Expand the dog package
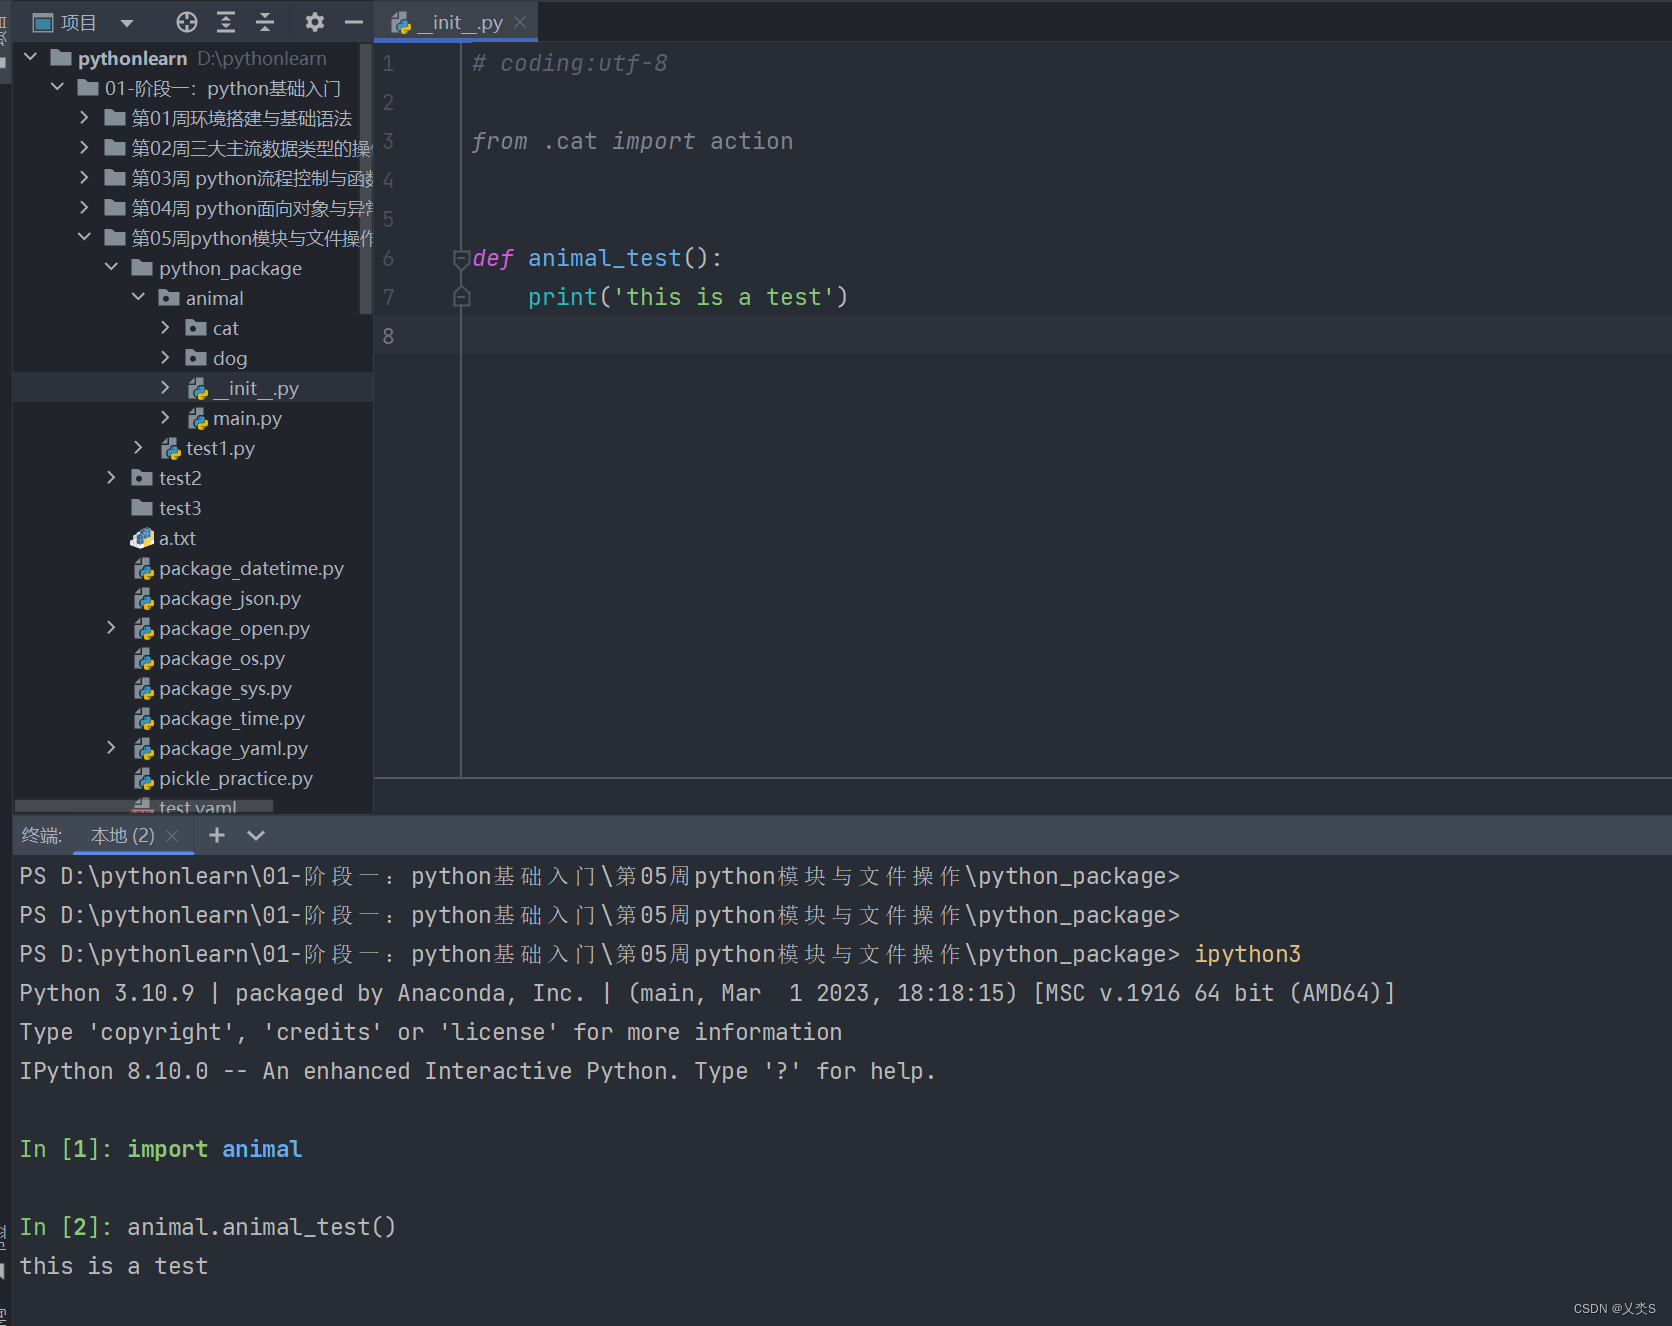This screenshot has width=1672, height=1326. pos(166,358)
